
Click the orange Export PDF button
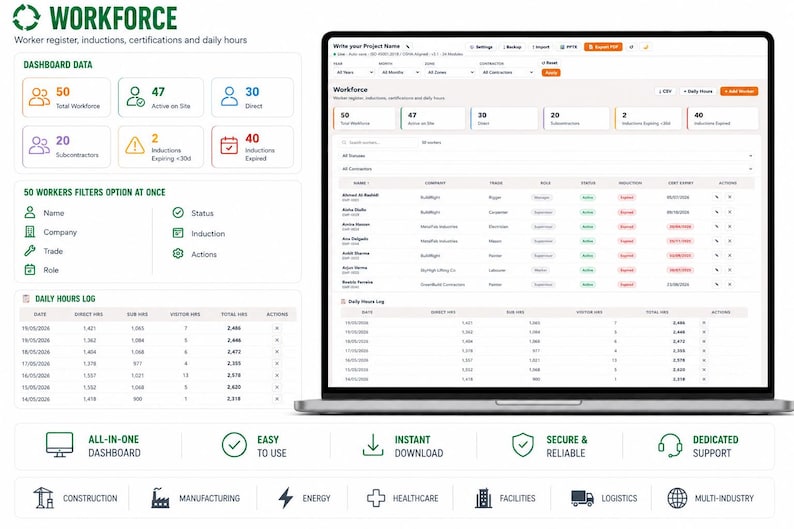603,47
